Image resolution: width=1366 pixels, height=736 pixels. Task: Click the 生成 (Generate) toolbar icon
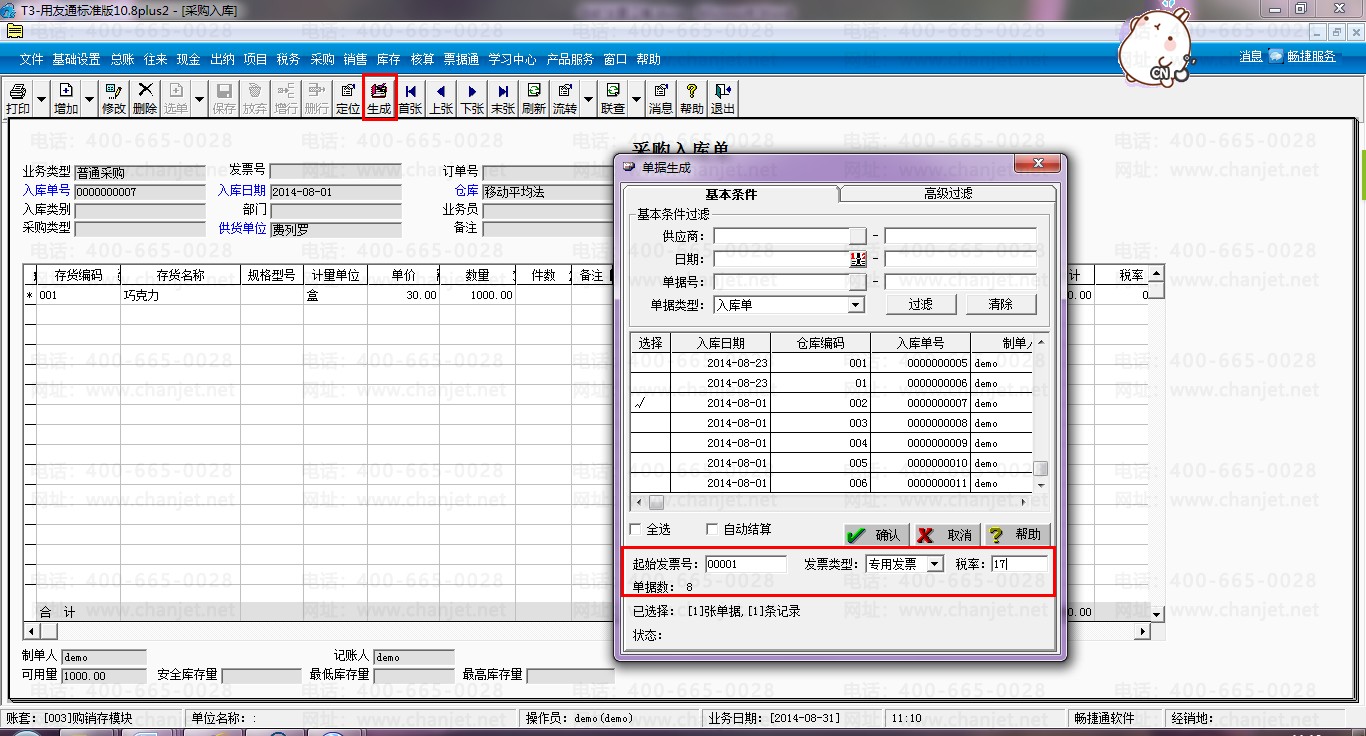pyautogui.click(x=379, y=98)
